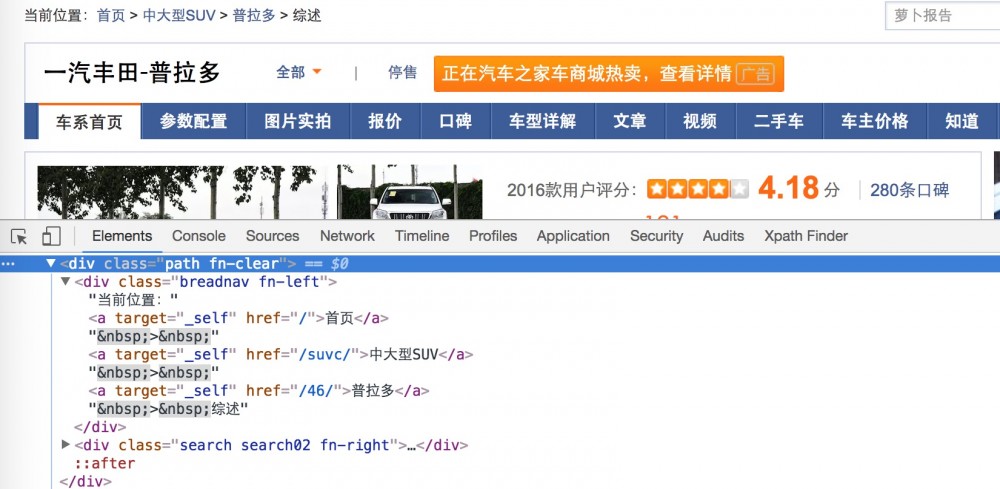Image resolution: width=1000 pixels, height=489 pixels.
Task: Select the "当前位置：" text node
Action: (133, 299)
